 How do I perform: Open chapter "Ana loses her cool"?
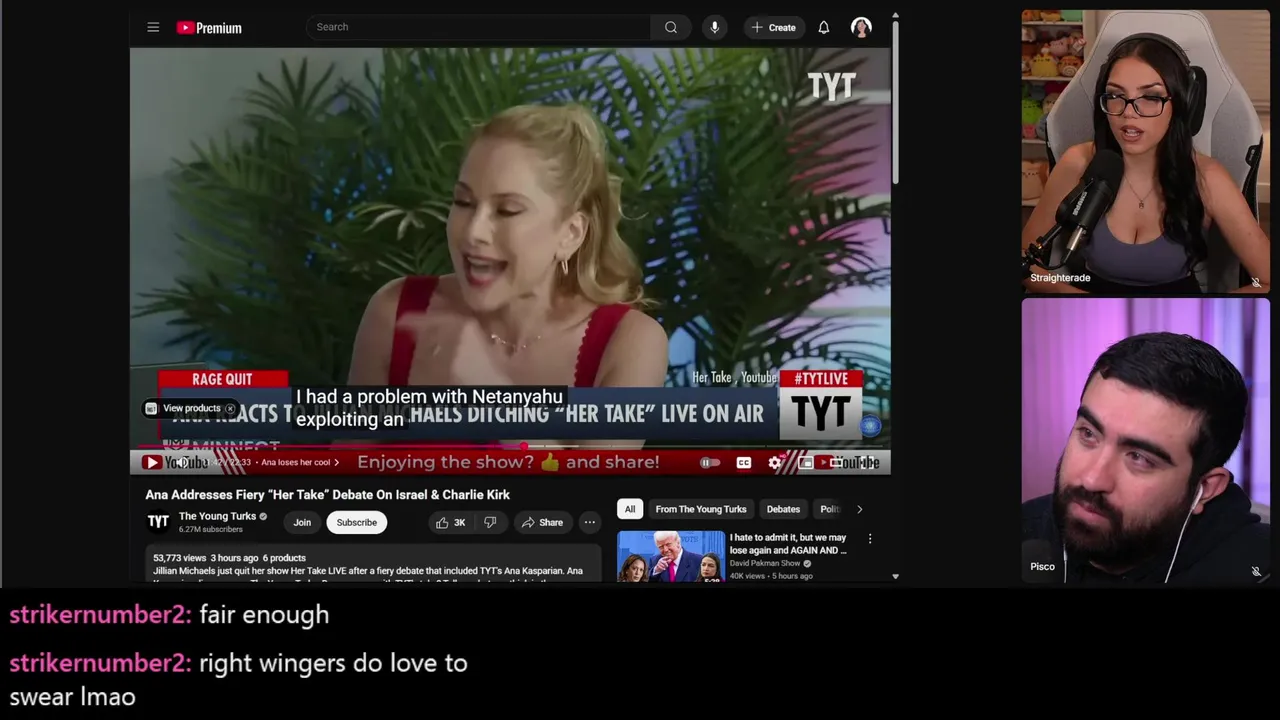point(300,462)
